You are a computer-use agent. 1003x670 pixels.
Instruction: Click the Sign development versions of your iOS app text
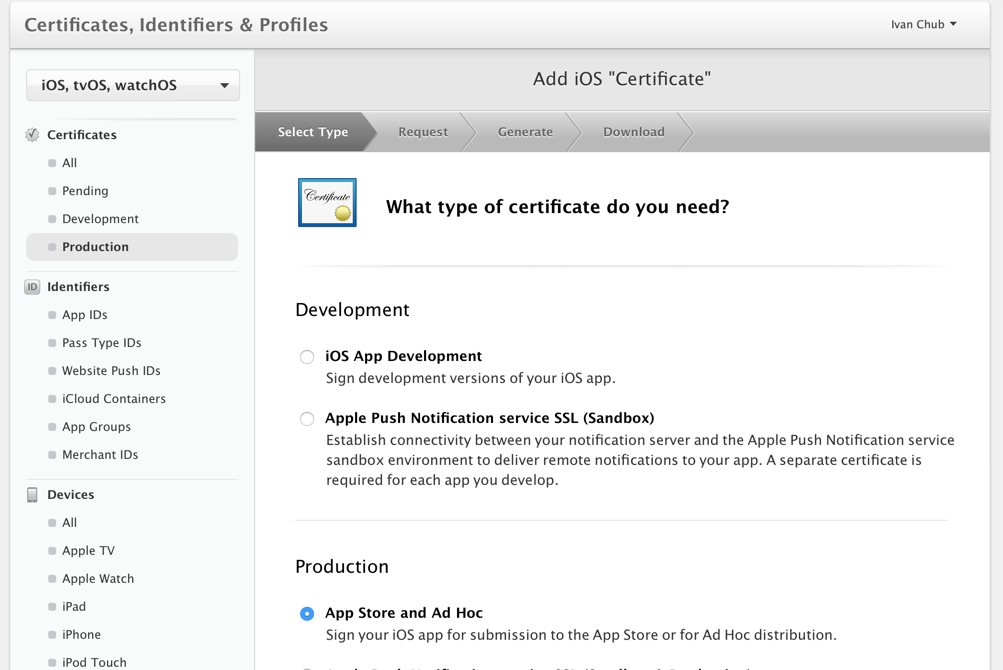tap(471, 378)
